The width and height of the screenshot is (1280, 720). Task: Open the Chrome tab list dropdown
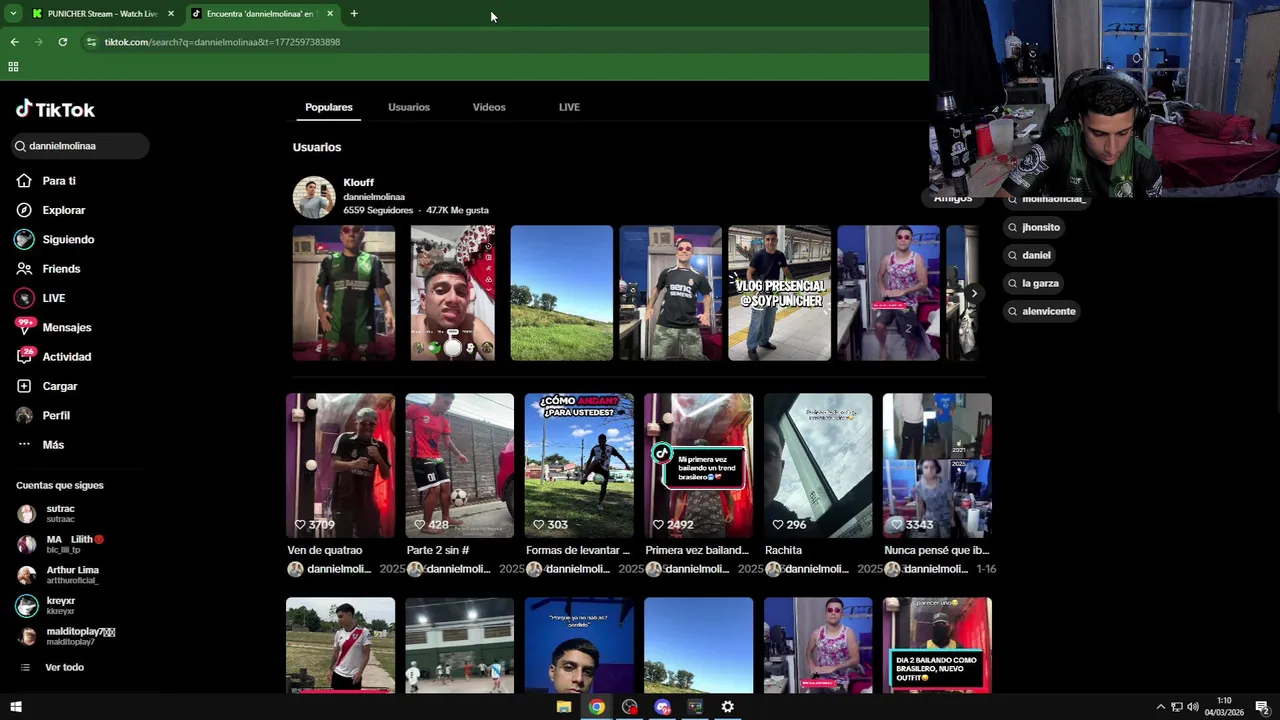tap(13, 14)
